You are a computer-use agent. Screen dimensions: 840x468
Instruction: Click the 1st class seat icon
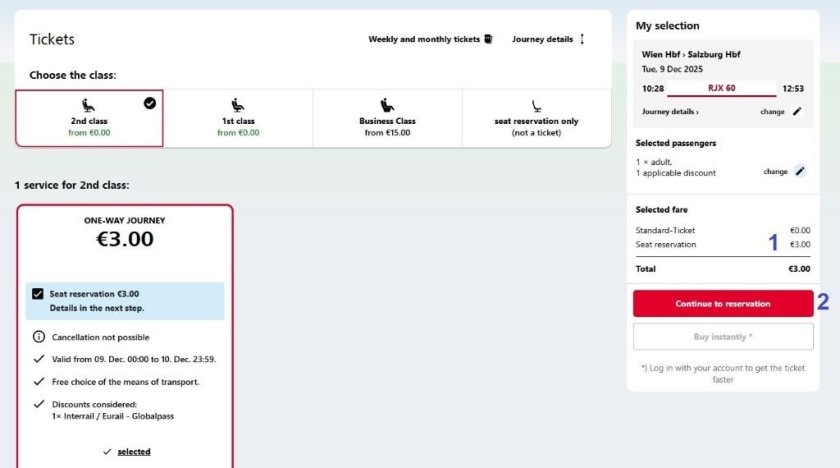tap(238, 105)
